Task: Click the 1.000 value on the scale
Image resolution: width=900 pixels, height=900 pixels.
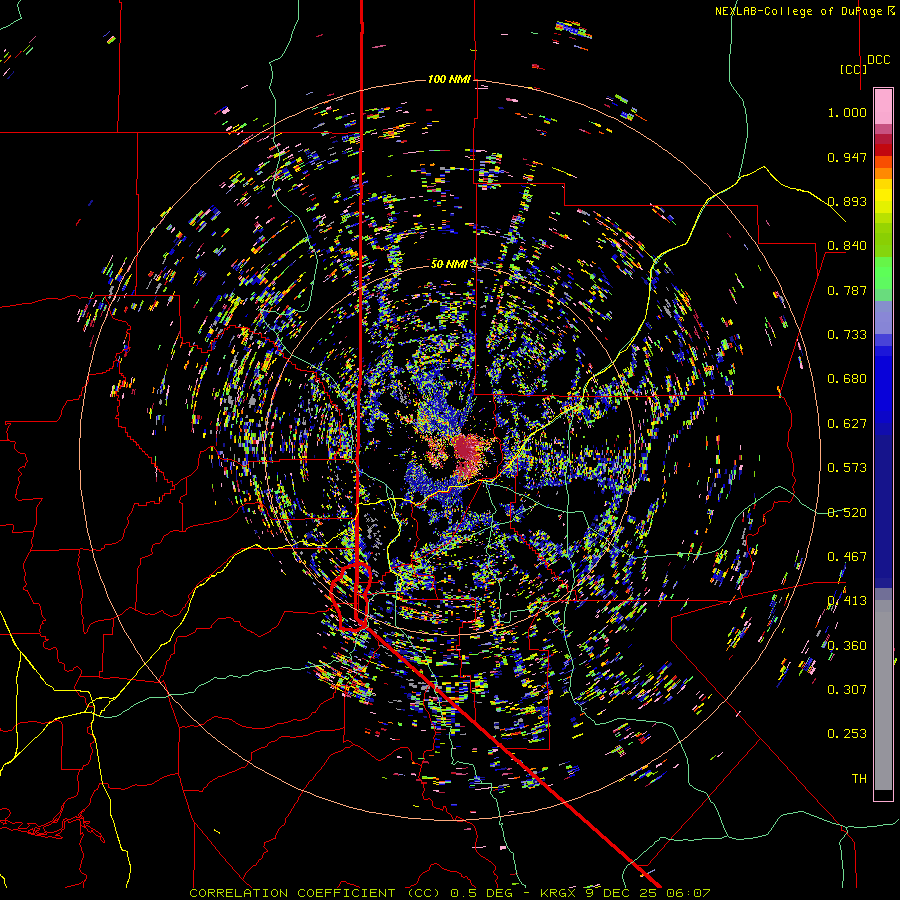Action: tap(847, 112)
